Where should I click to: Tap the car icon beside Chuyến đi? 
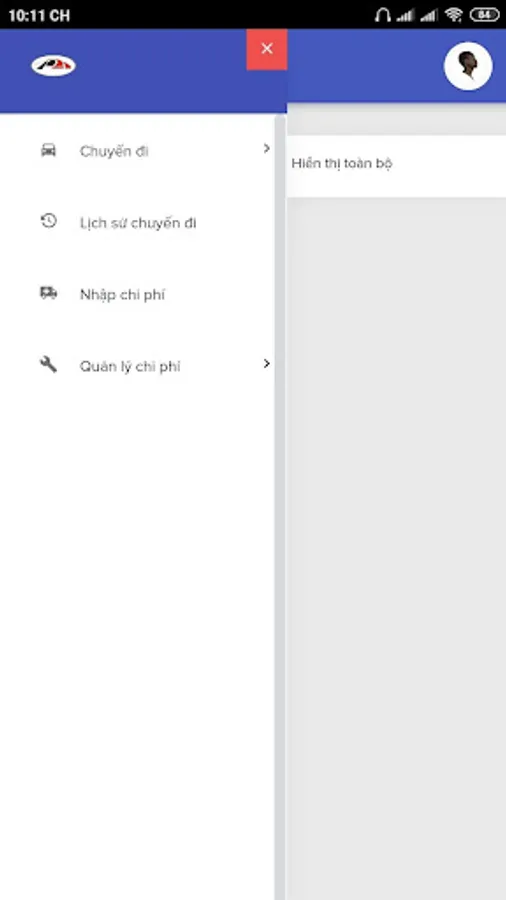pos(49,150)
